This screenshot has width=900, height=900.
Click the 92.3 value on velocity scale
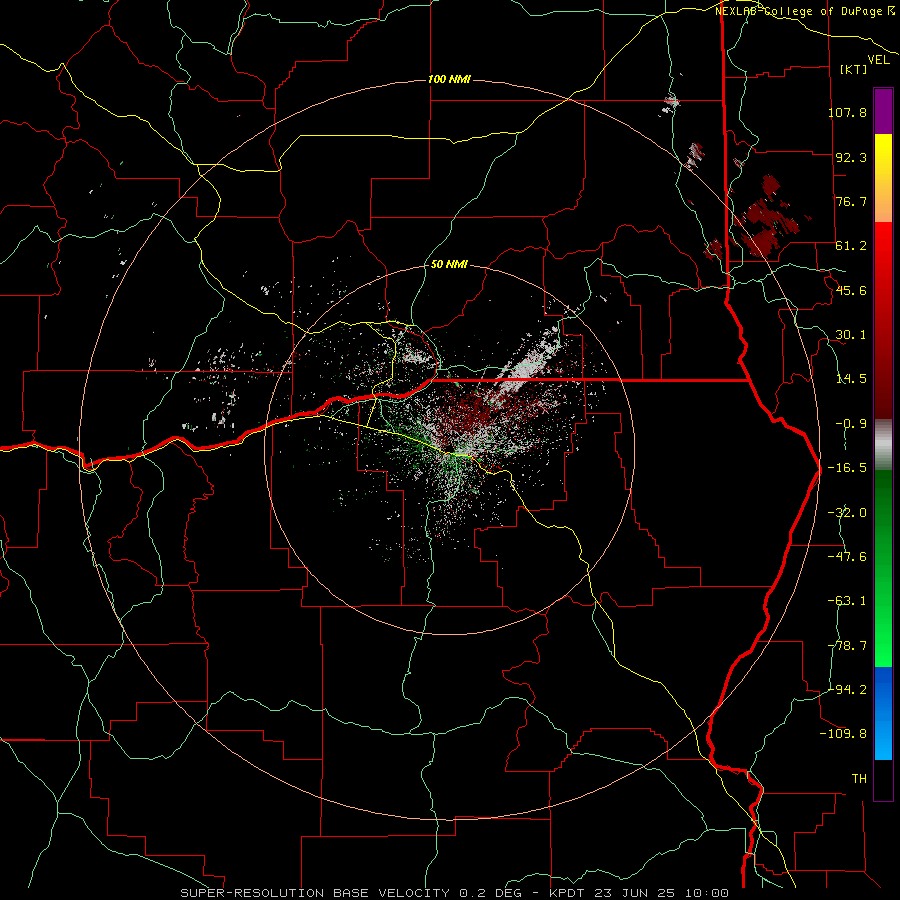pyautogui.click(x=851, y=157)
